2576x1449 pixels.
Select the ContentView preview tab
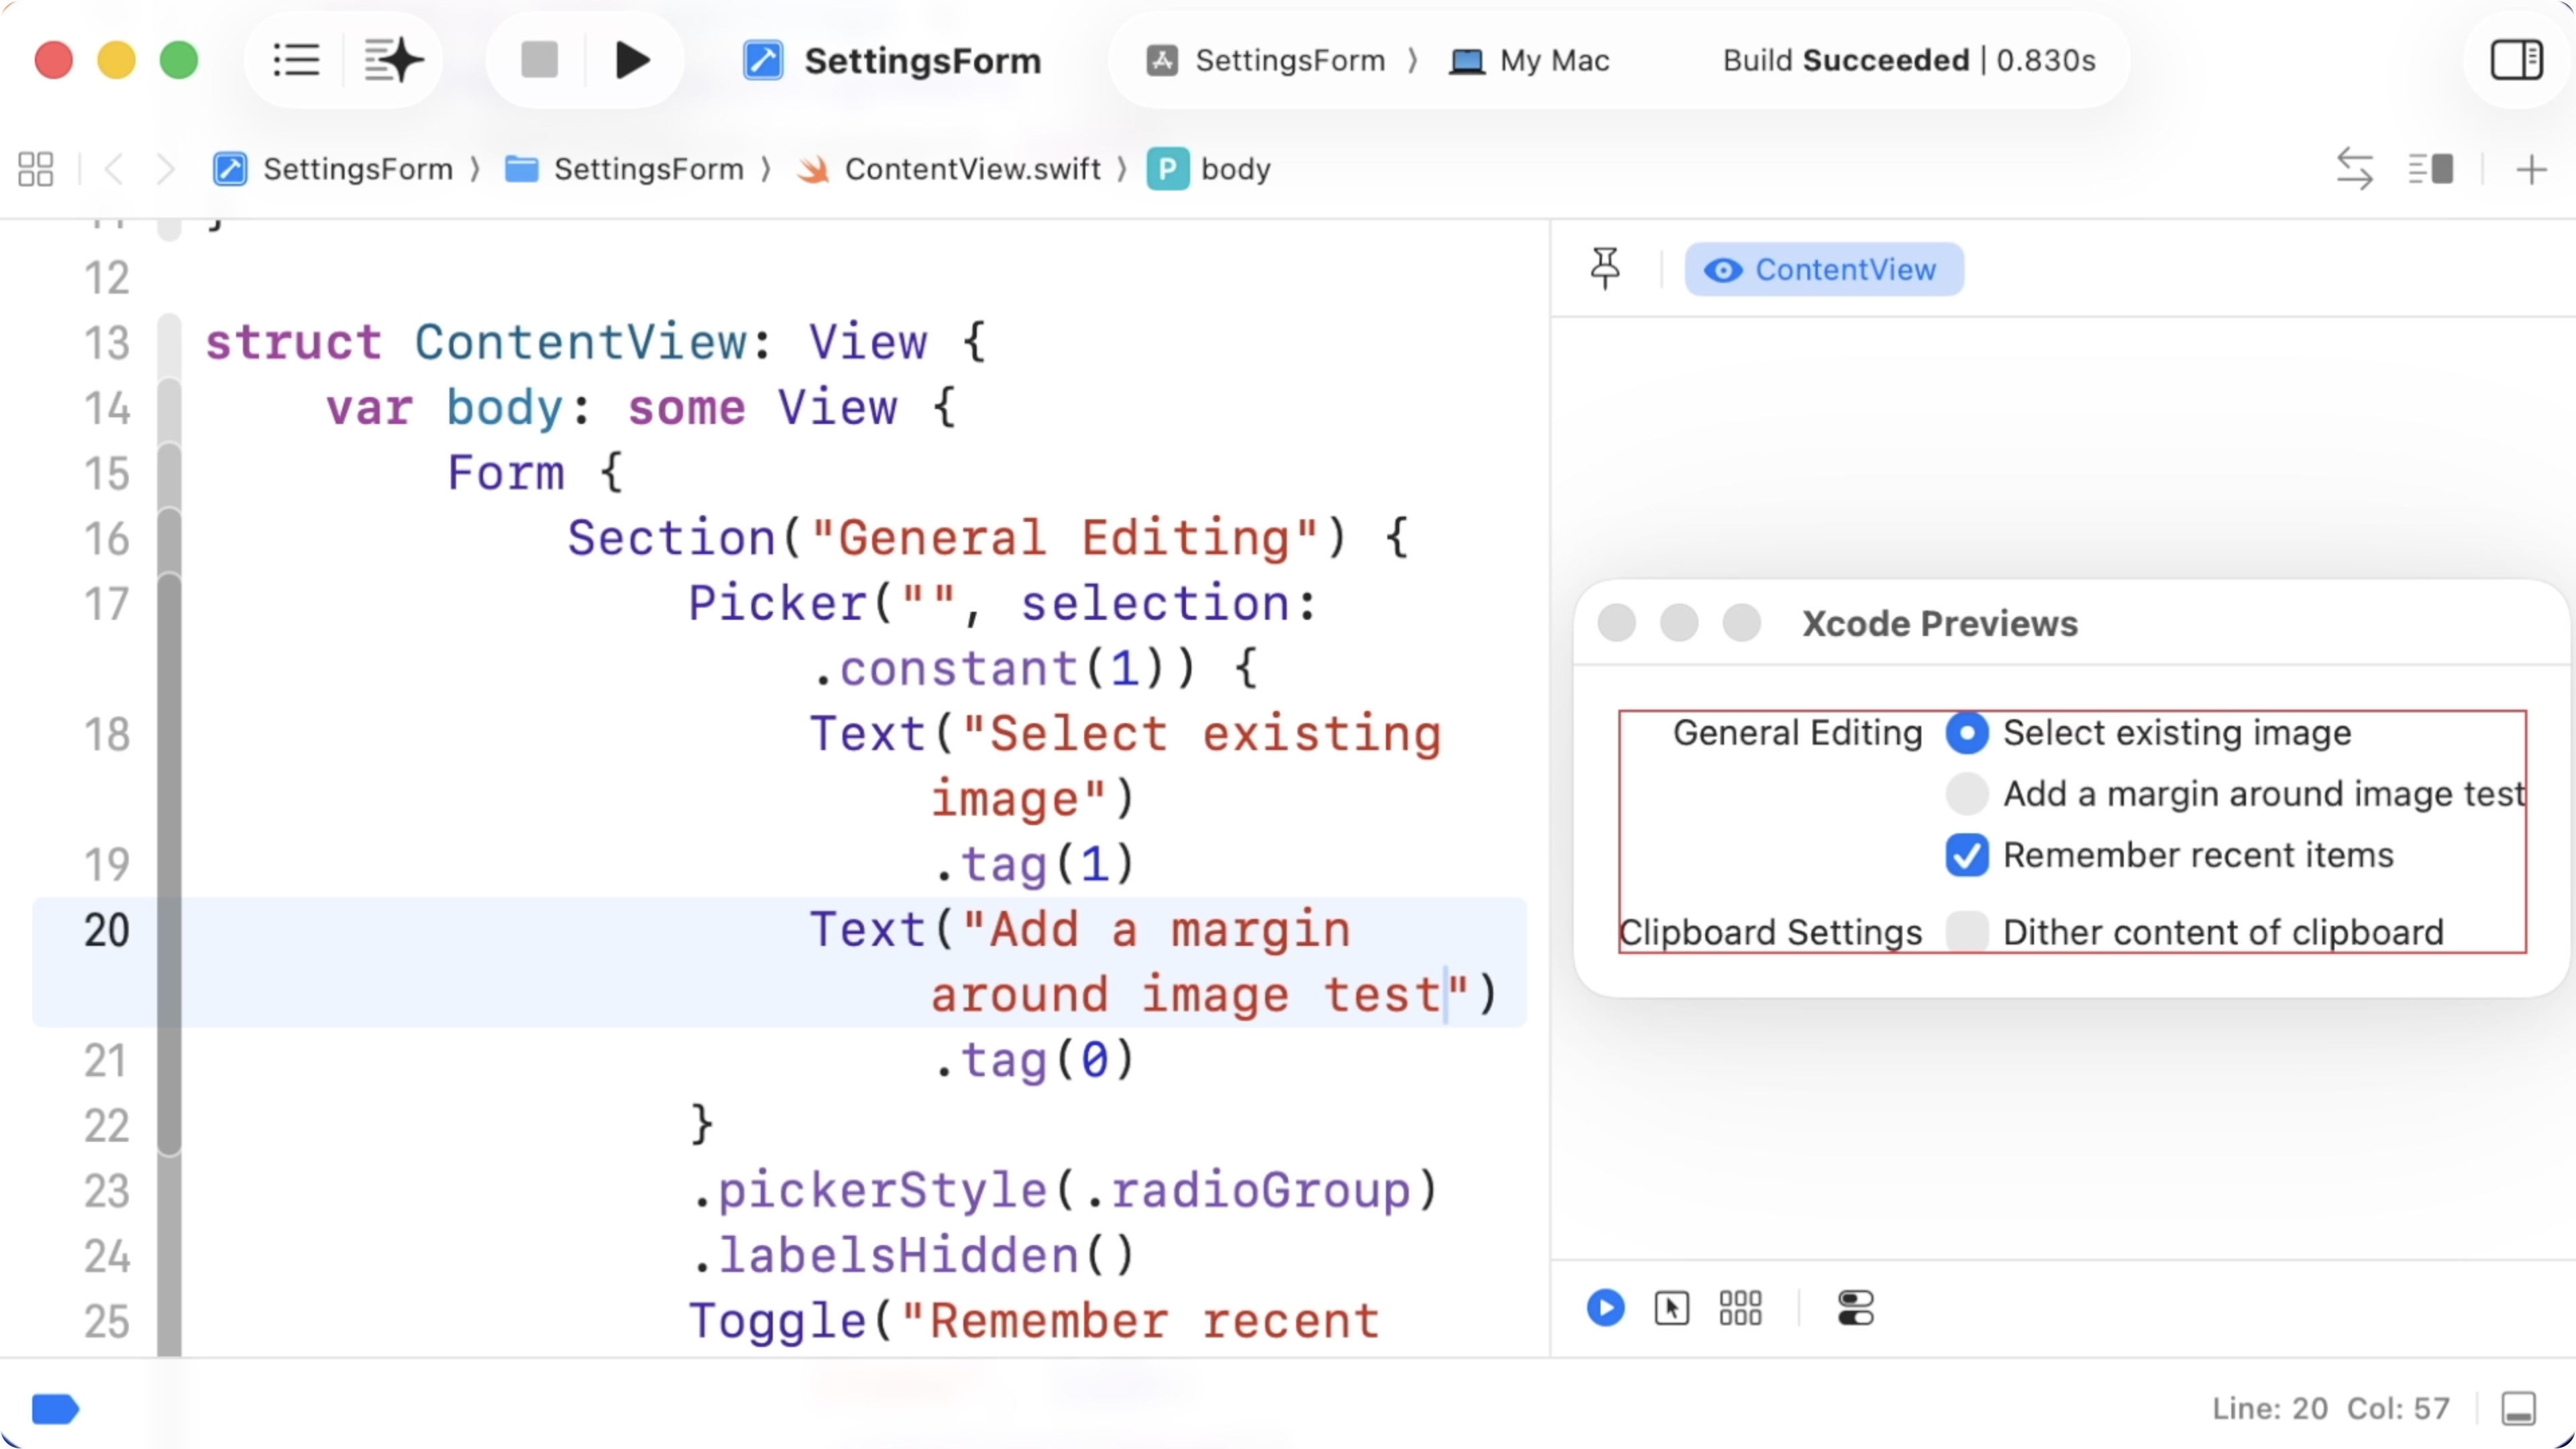(x=1824, y=270)
